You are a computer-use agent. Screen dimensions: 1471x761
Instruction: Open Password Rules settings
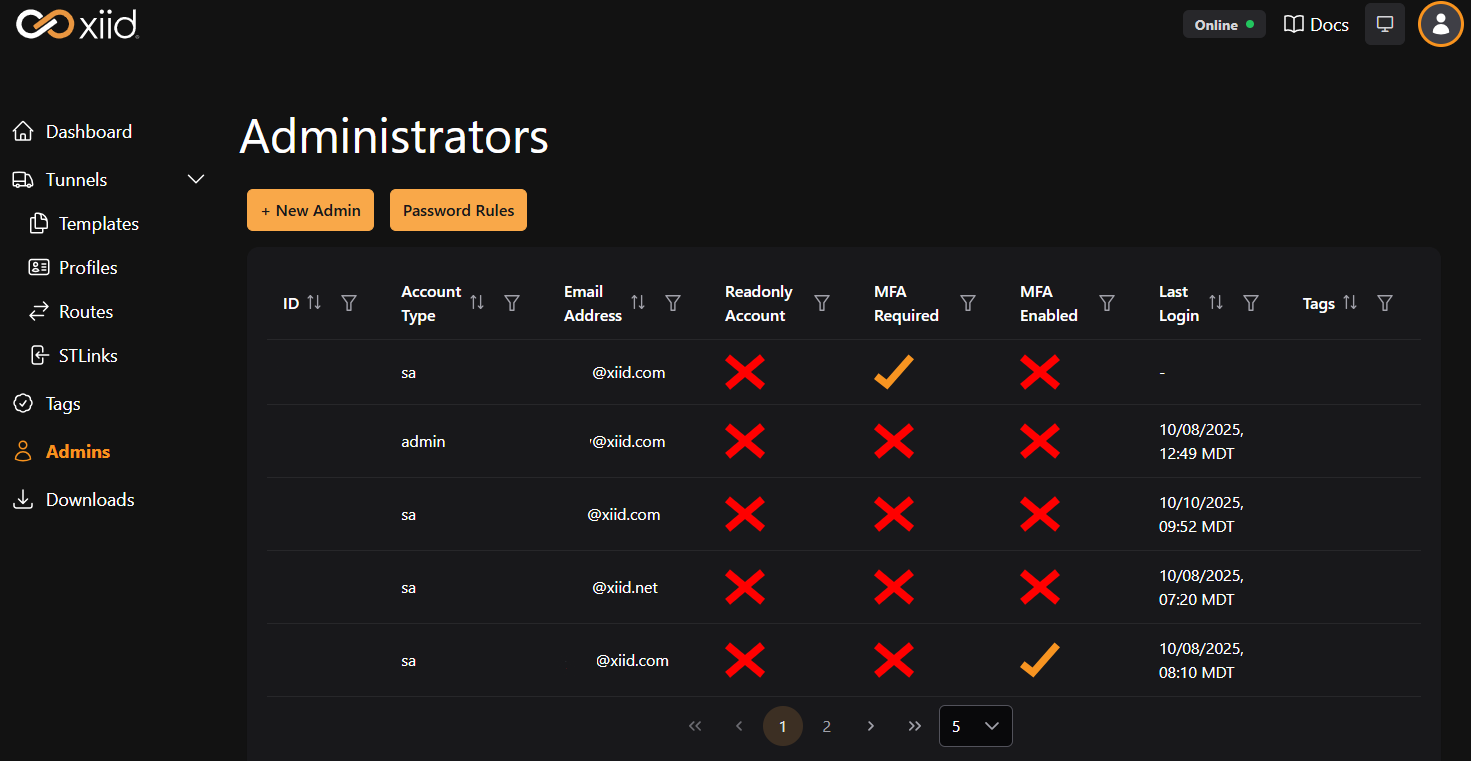coord(458,210)
